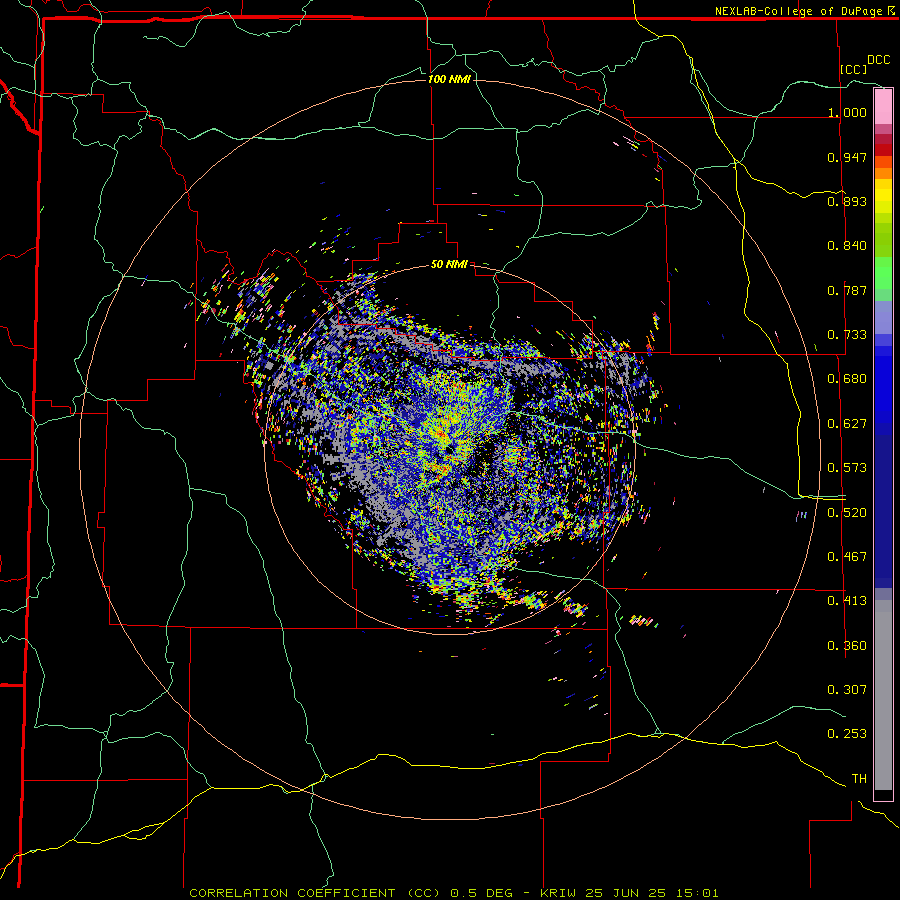This screenshot has height=900, width=900.
Task: Click the 0.413 legend value
Action: click(x=847, y=601)
